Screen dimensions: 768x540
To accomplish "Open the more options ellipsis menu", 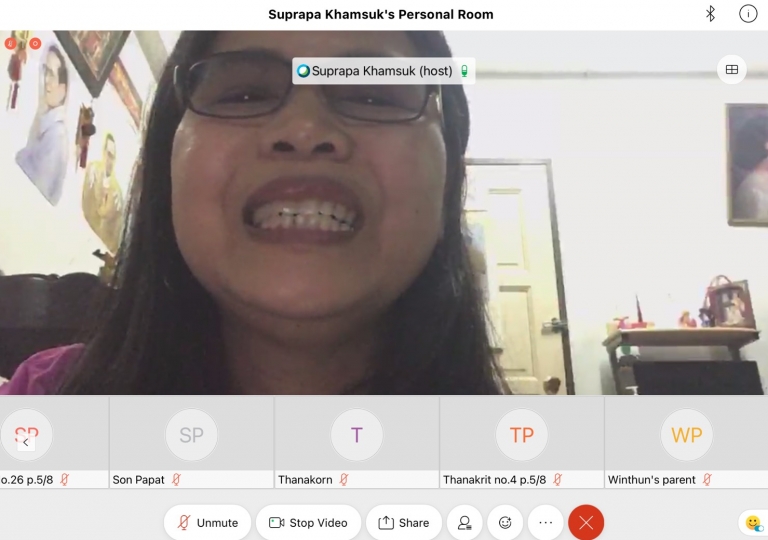I will [546, 522].
